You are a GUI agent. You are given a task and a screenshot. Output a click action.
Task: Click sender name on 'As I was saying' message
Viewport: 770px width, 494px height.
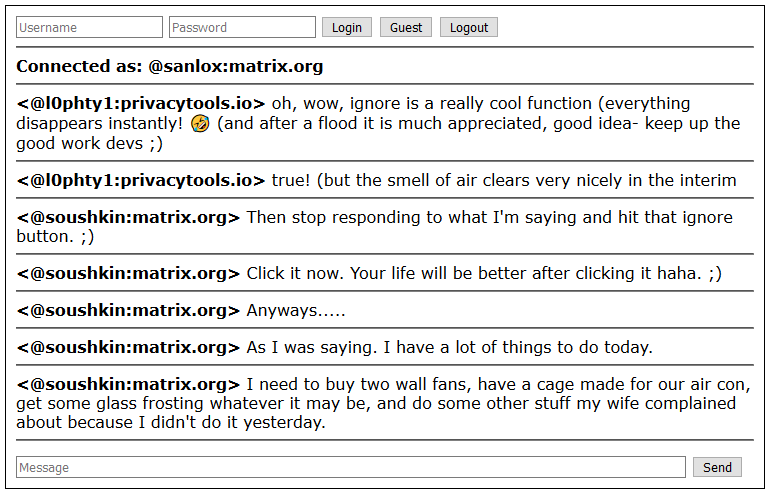[x=128, y=347]
